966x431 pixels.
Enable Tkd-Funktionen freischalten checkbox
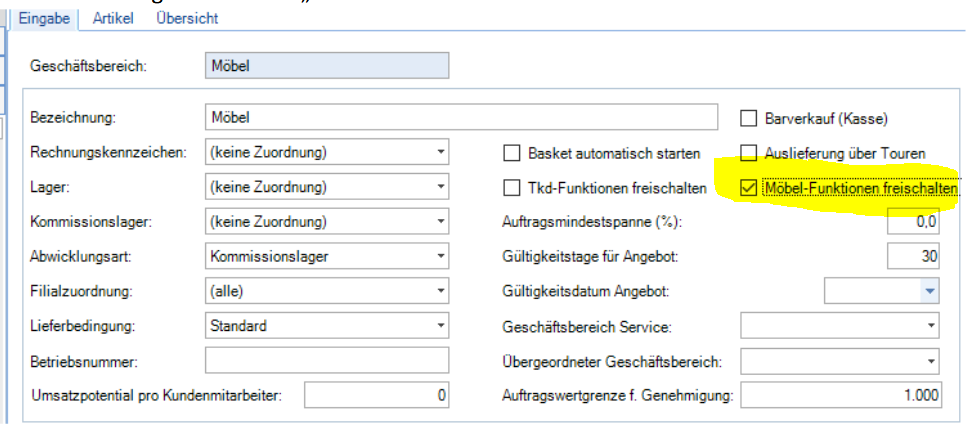(x=511, y=188)
